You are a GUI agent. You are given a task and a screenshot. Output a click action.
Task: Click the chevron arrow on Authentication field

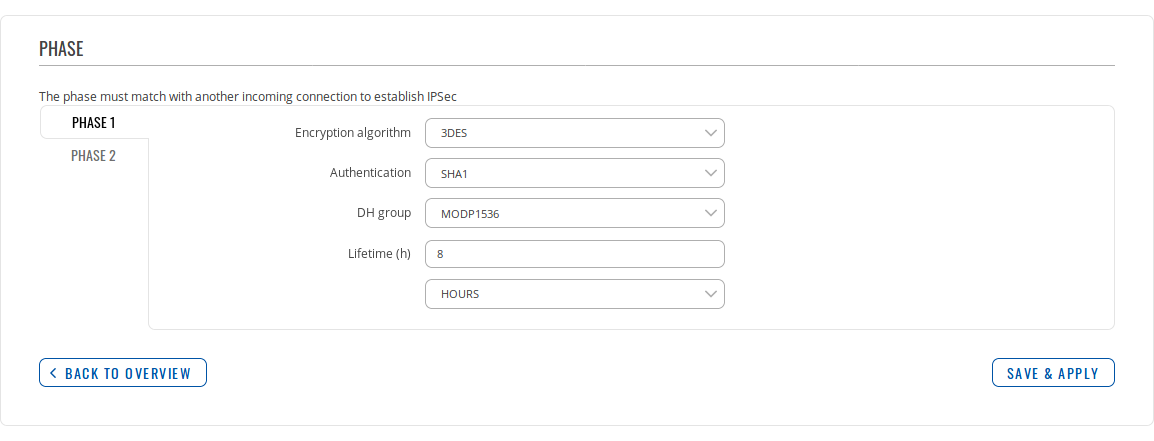(x=710, y=173)
